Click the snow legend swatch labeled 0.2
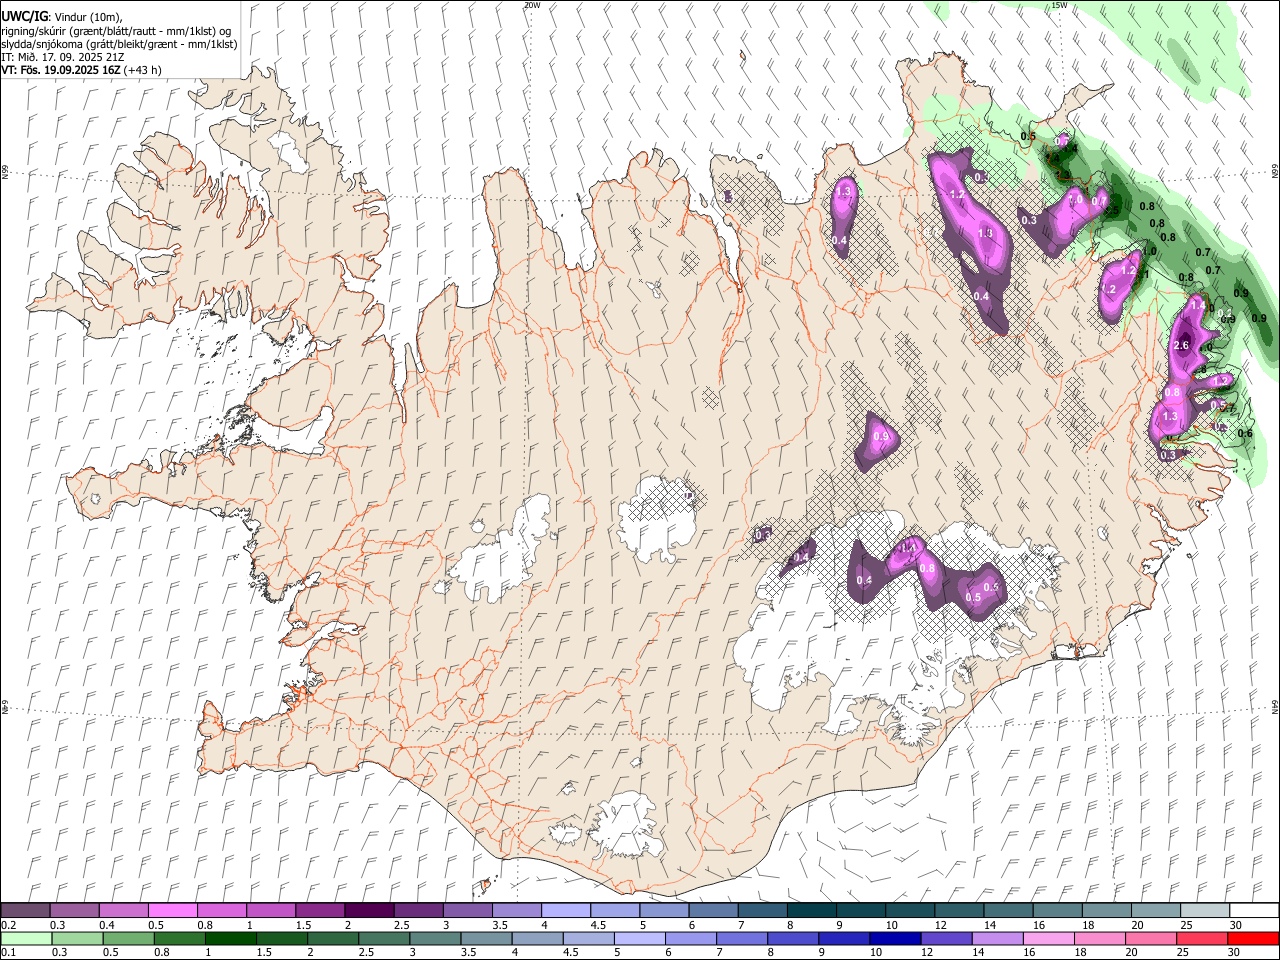 tap(25, 911)
